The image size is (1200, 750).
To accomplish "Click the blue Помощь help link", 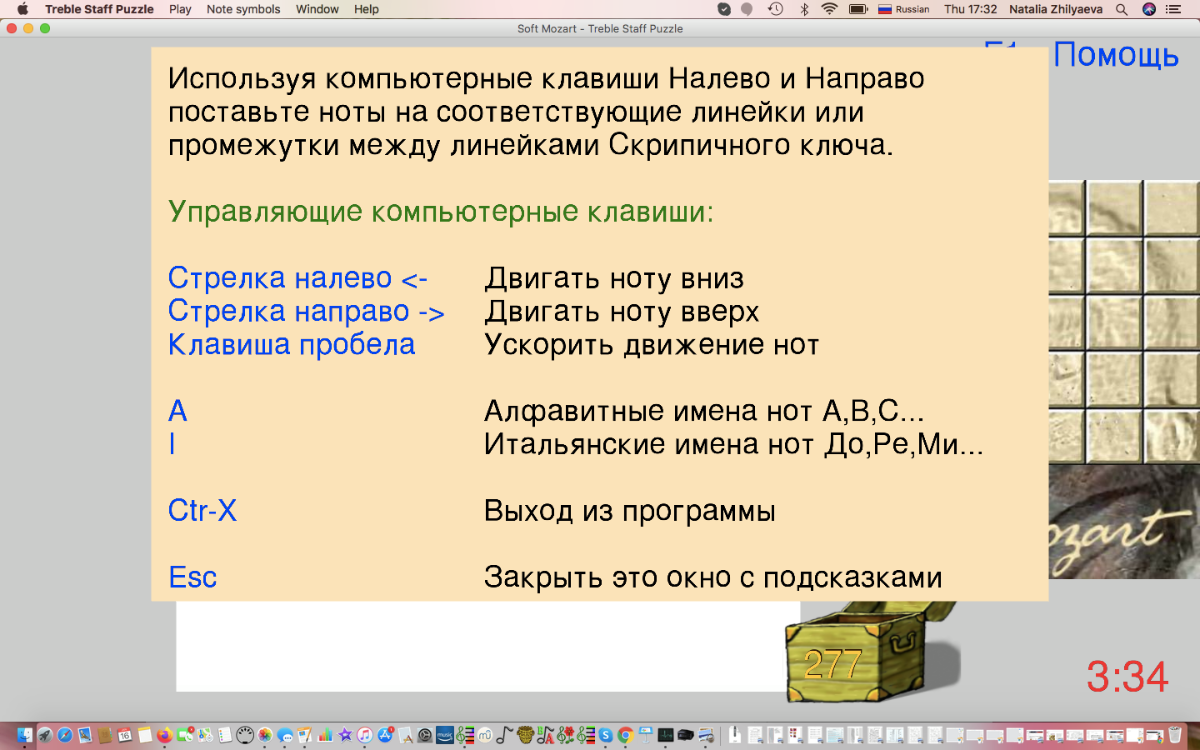I will point(1116,54).
